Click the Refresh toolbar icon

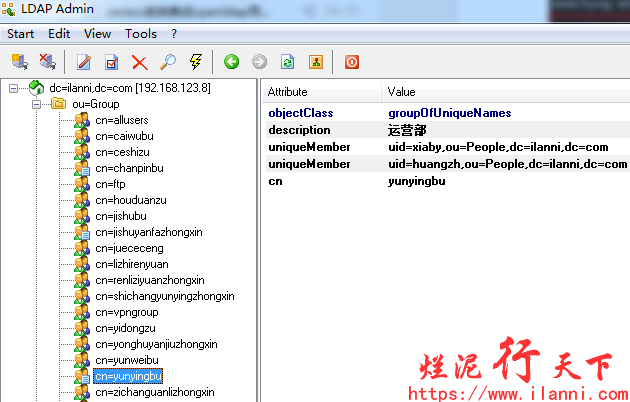point(288,62)
